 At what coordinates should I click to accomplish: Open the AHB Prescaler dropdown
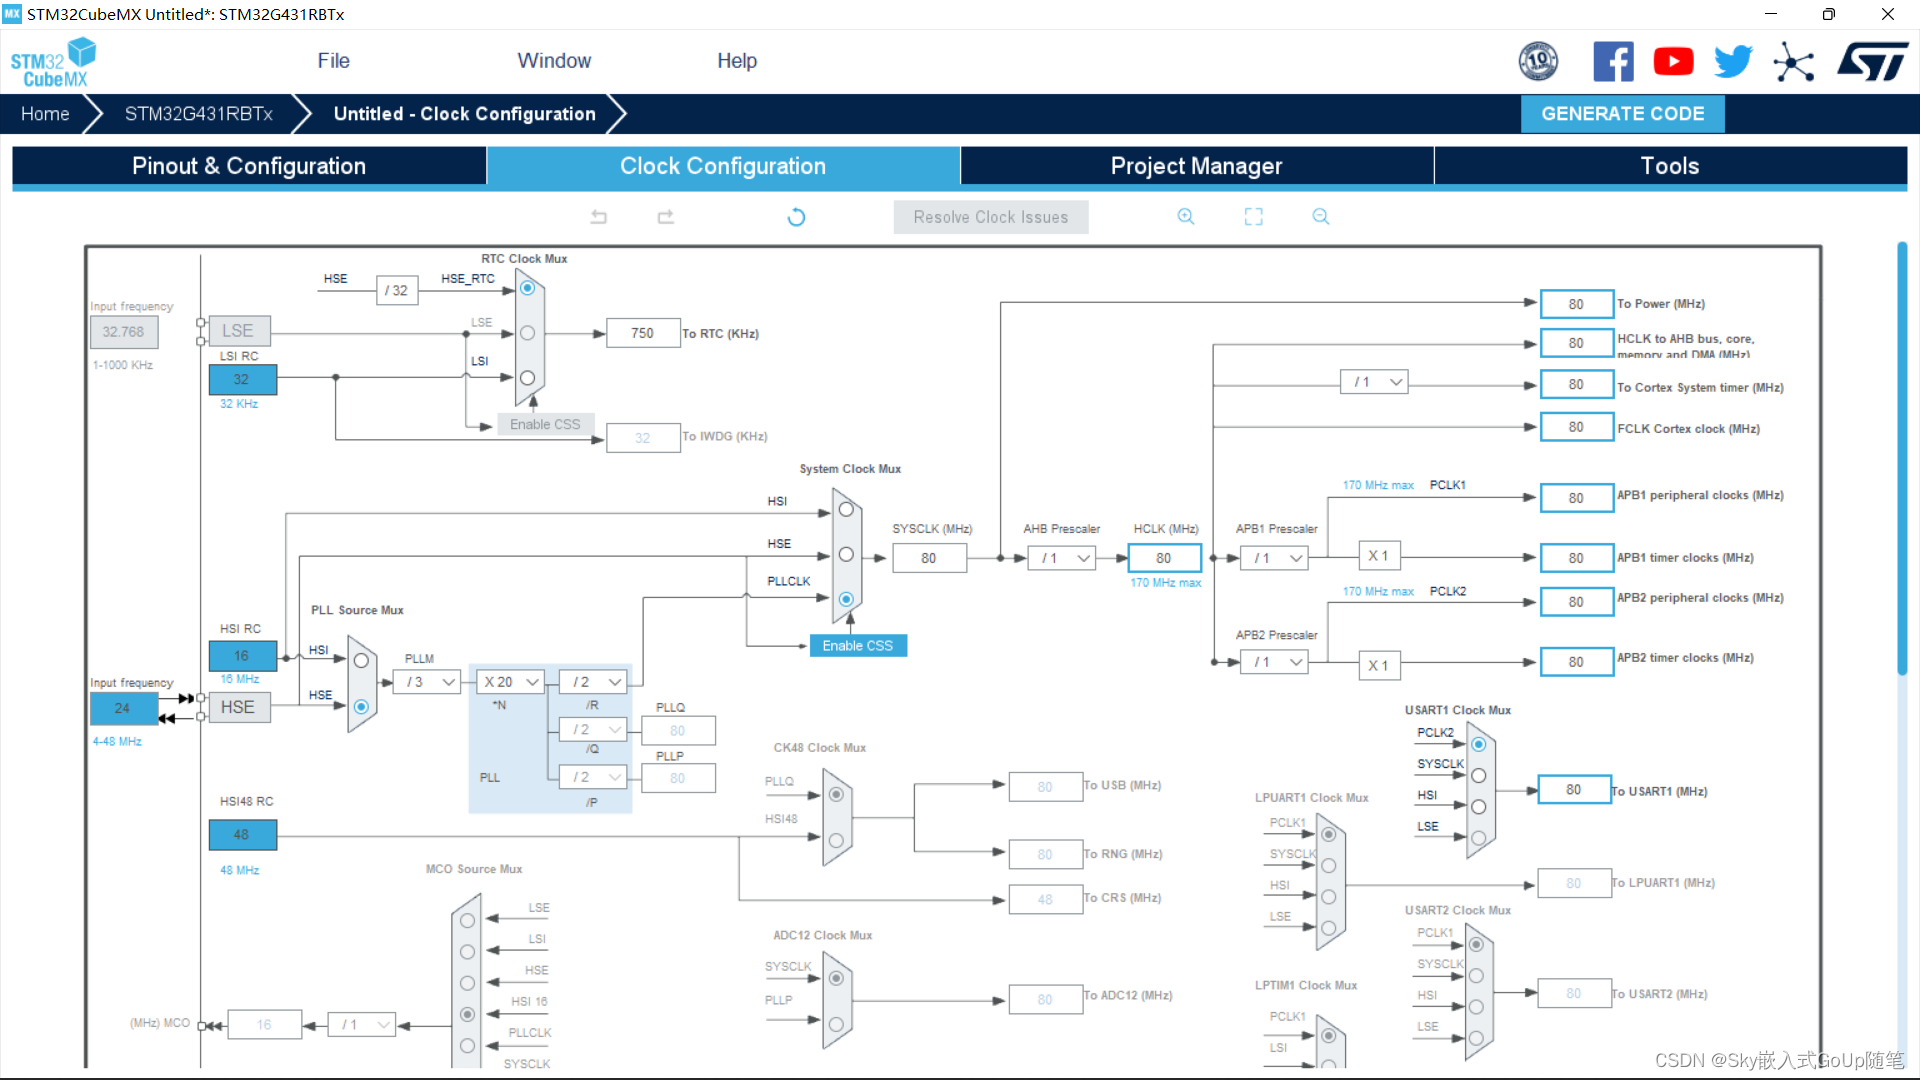pyautogui.click(x=1062, y=558)
